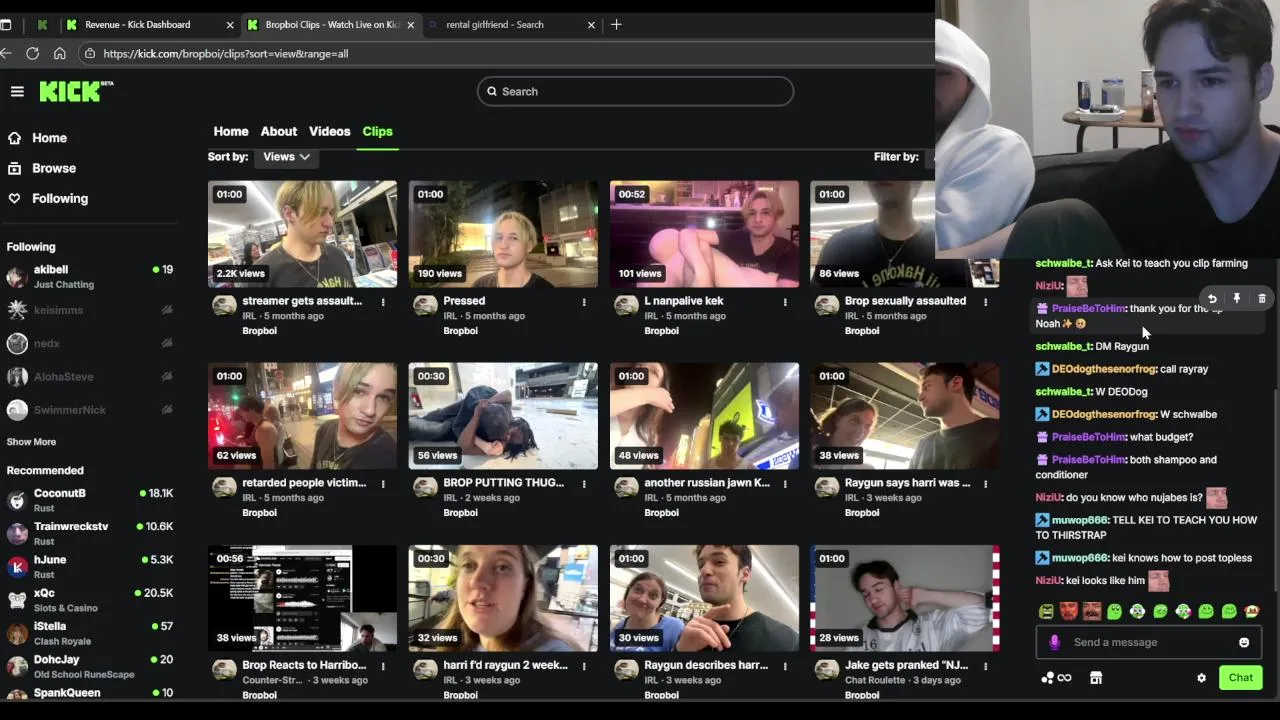Open options for 'Raygun describes harr' clip
The width and height of the screenshot is (1280, 720).
pos(785,665)
